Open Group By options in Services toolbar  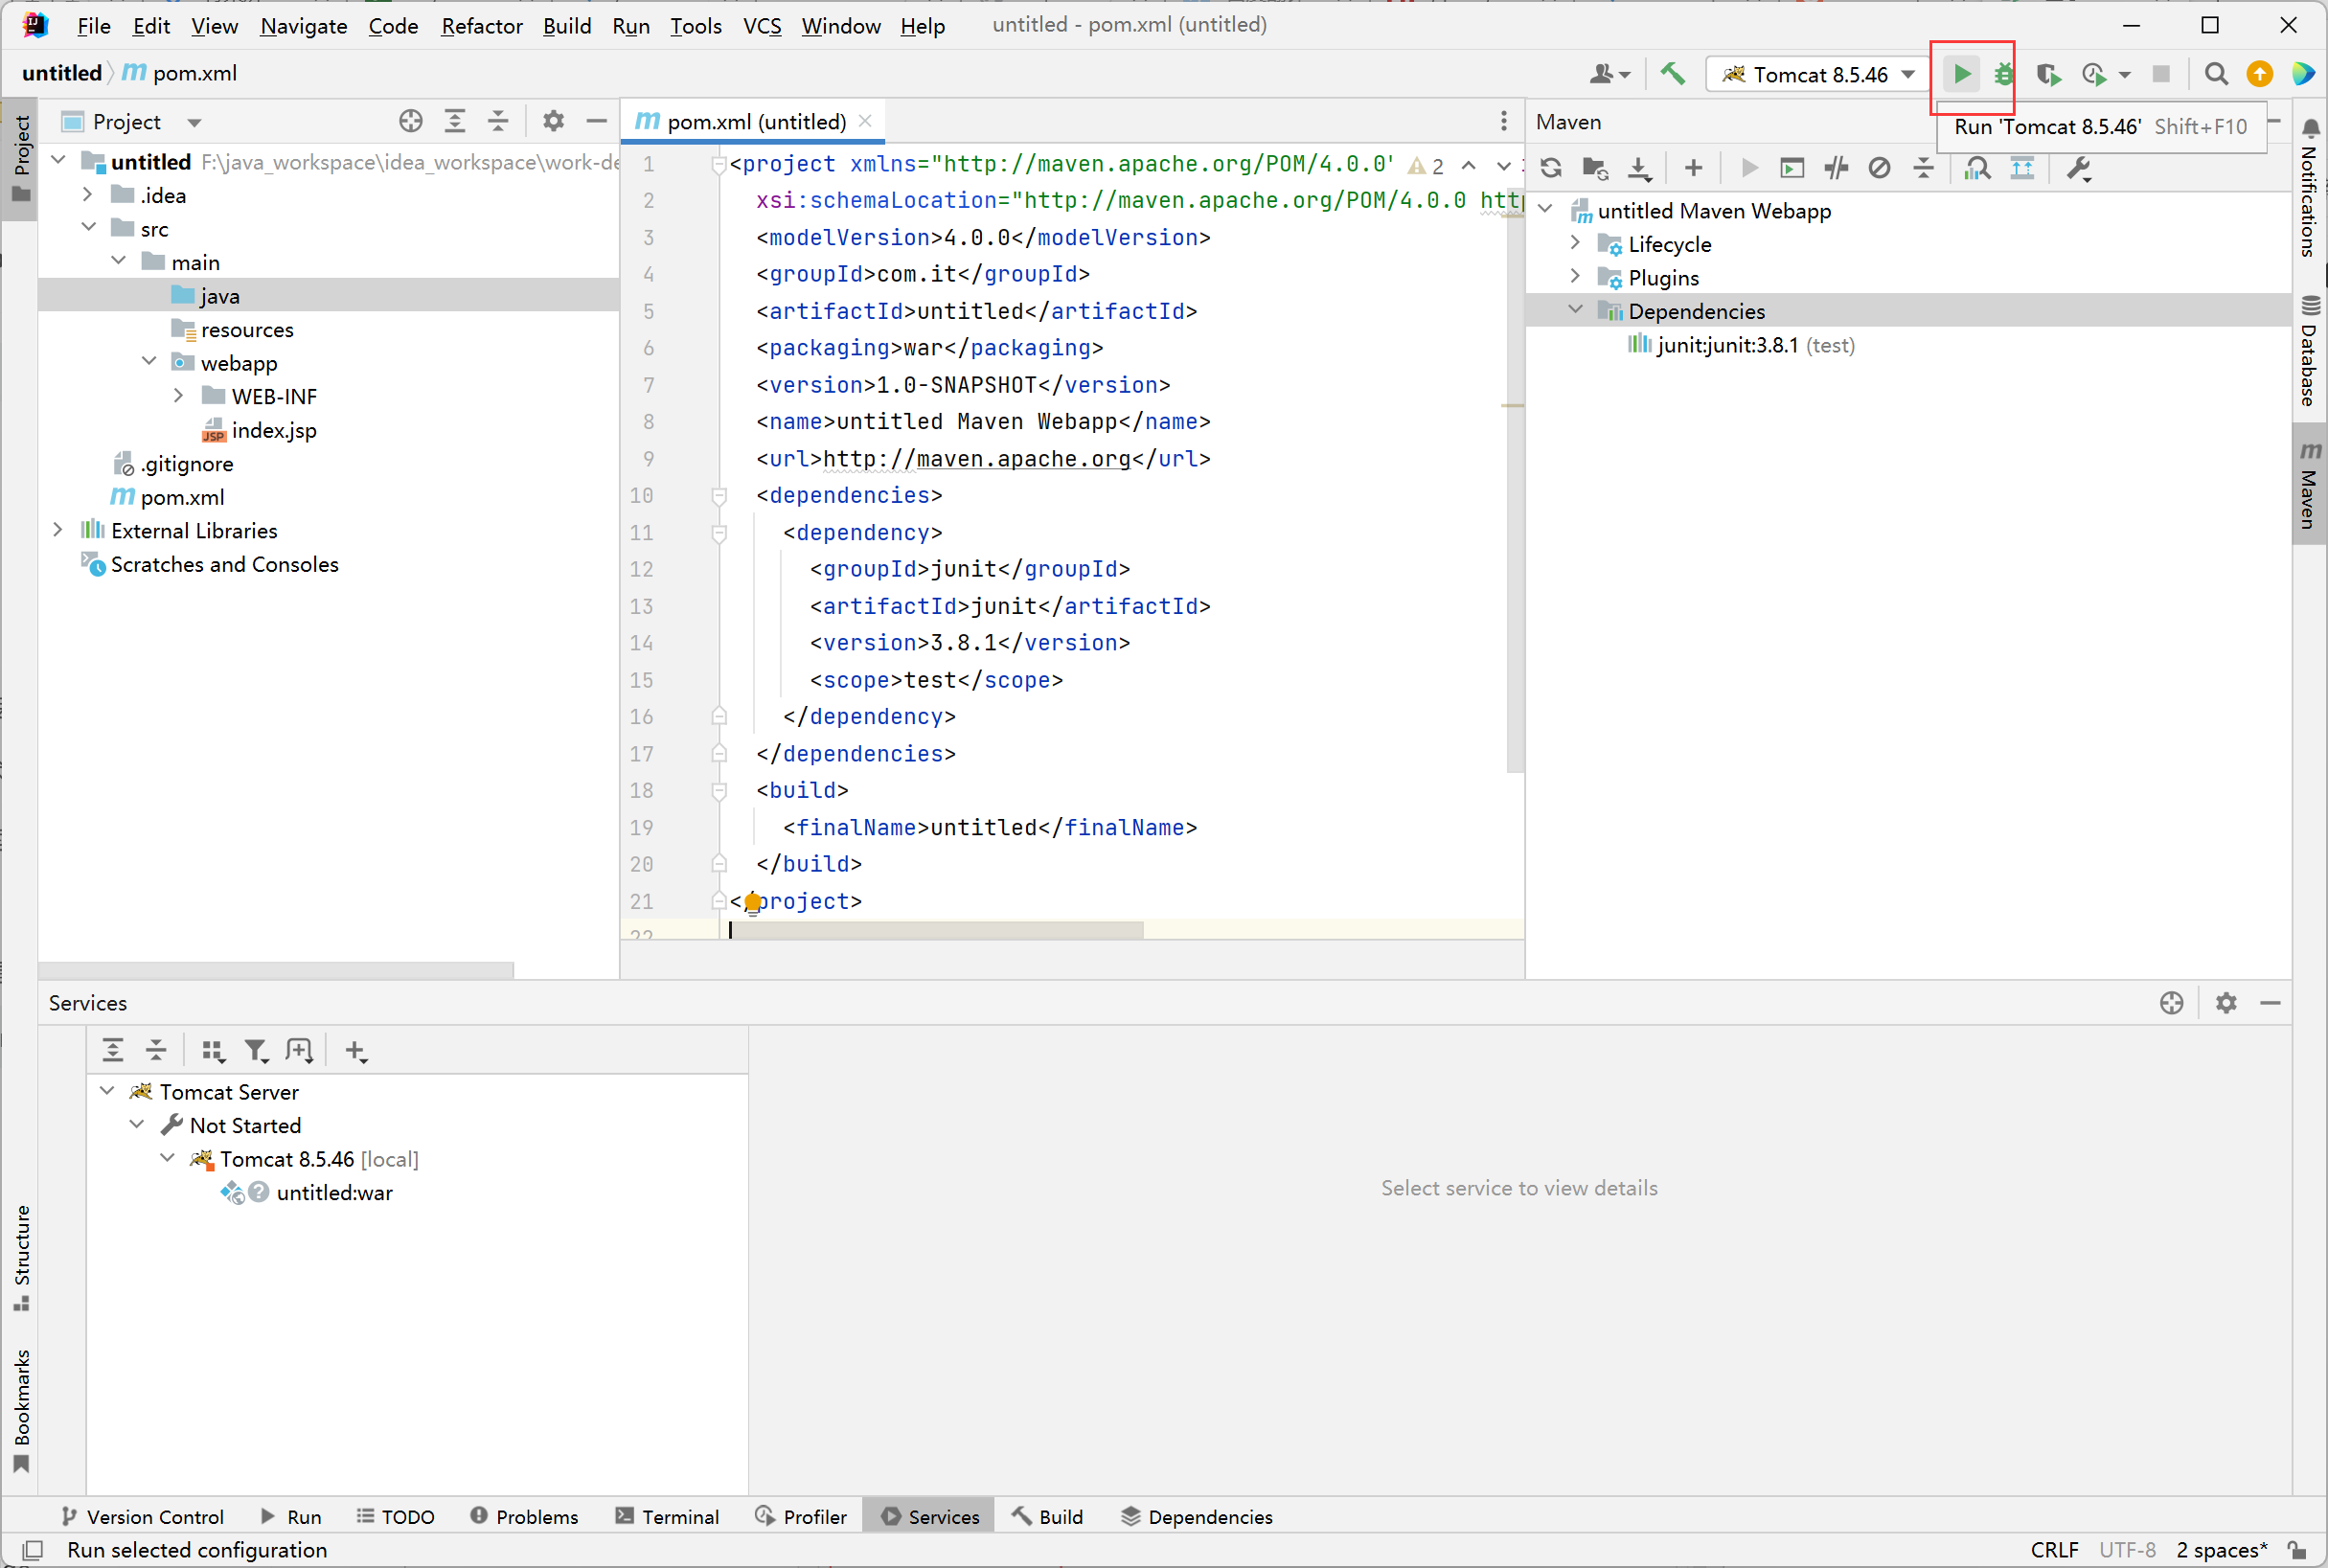(212, 1050)
